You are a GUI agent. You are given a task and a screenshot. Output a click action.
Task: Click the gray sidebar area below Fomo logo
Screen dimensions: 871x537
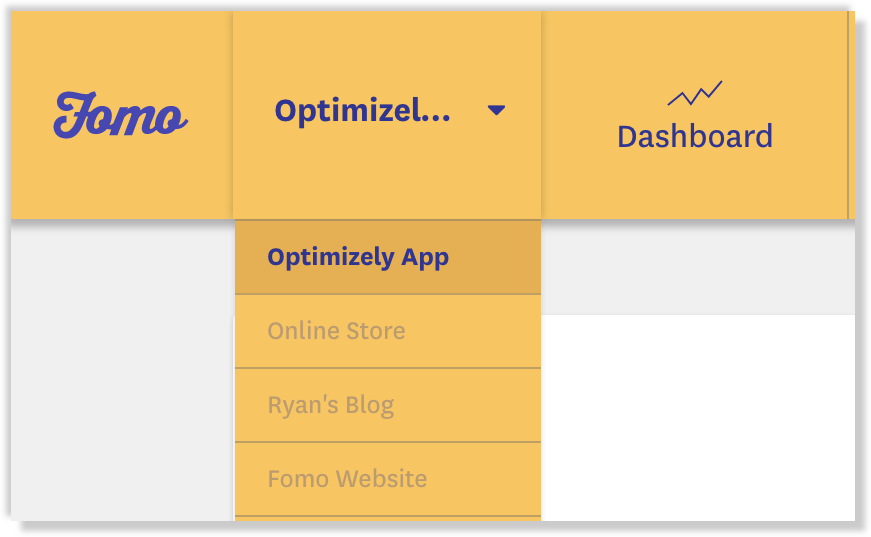tap(122, 370)
